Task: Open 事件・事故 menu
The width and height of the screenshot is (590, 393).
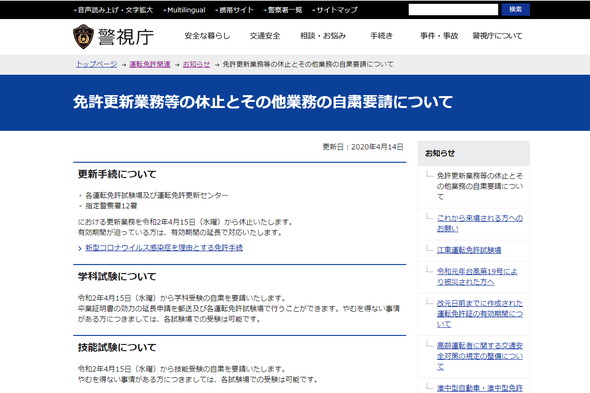Action: click(x=439, y=36)
